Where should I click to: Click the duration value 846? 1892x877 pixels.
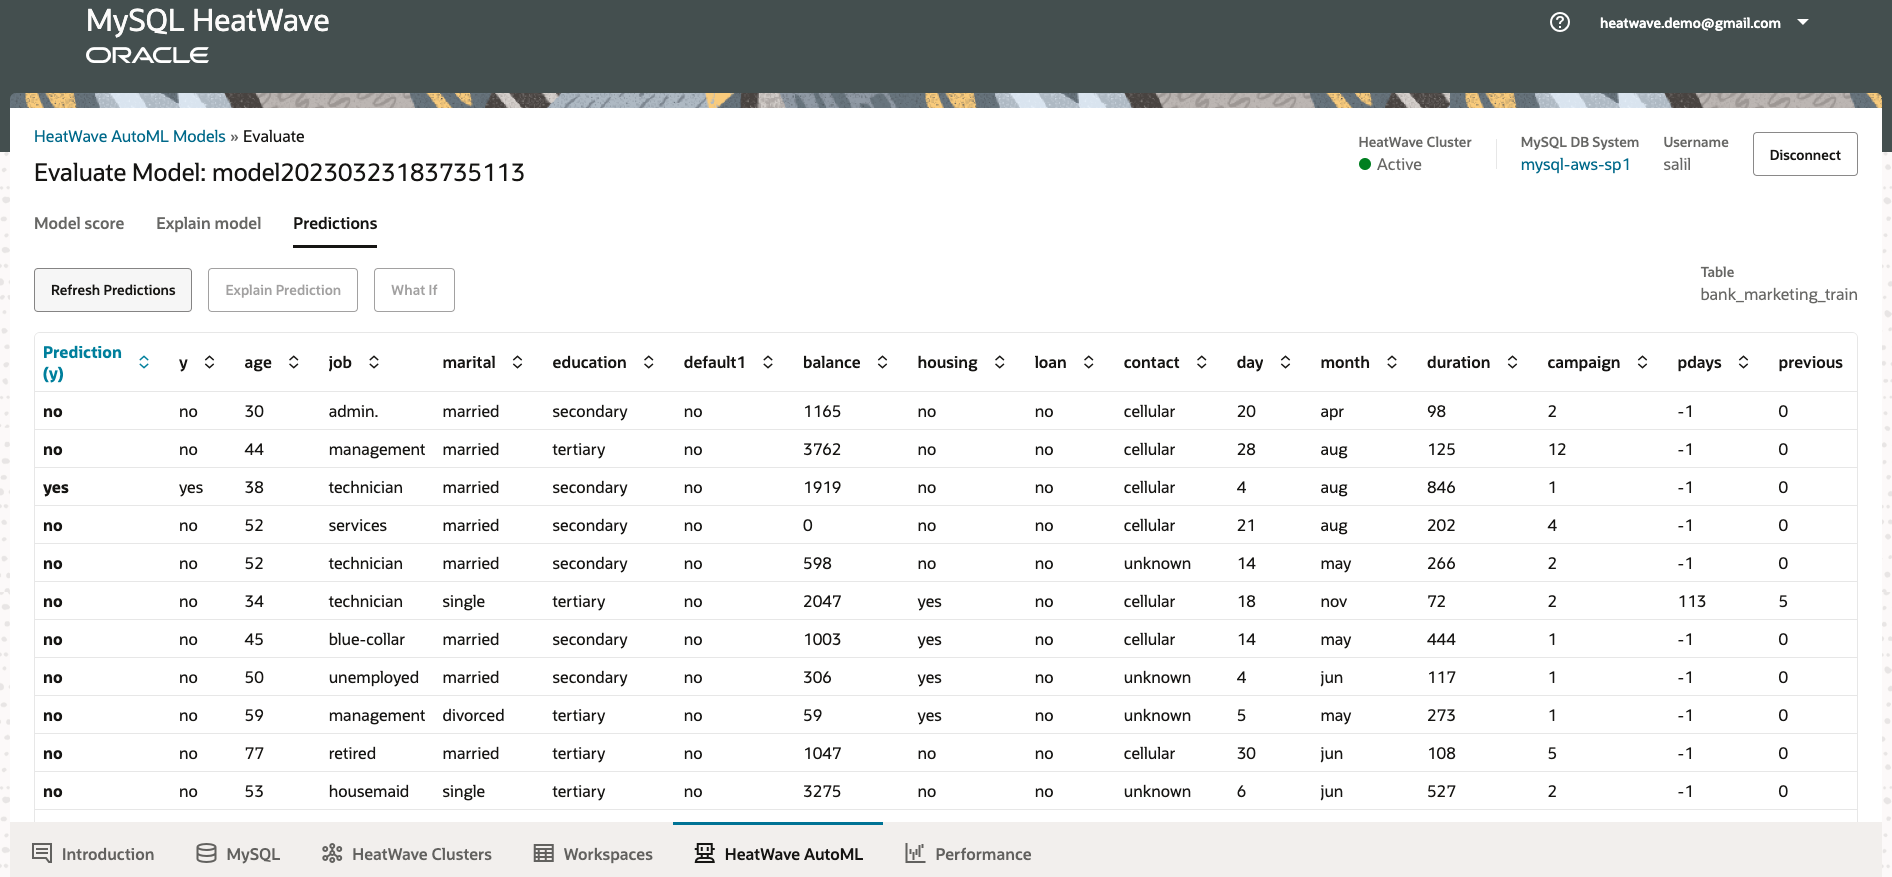pyautogui.click(x=1441, y=487)
